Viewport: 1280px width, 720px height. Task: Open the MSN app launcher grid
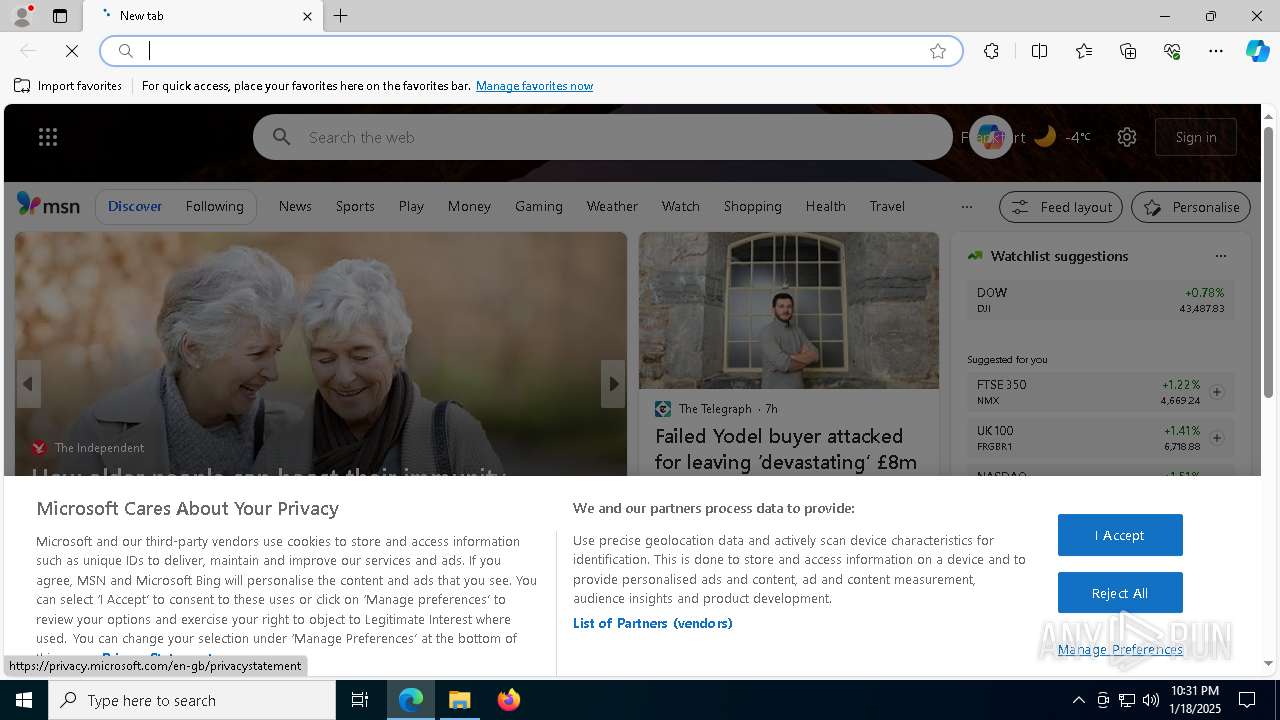tap(48, 137)
